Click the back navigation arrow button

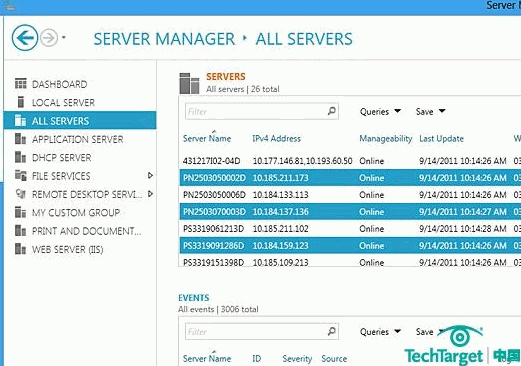click(25, 38)
